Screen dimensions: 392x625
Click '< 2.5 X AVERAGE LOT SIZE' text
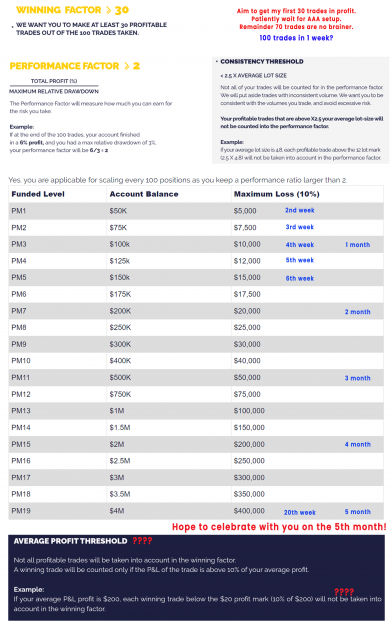pyautogui.click(x=253, y=75)
